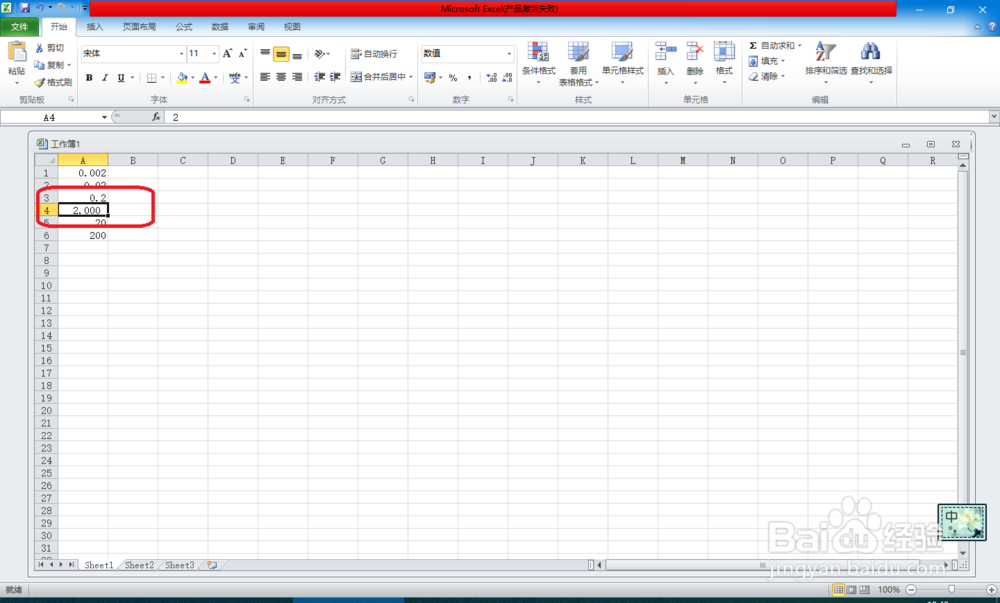Click the zoom slider handle
The width and height of the screenshot is (1000, 603).
(x=952, y=590)
